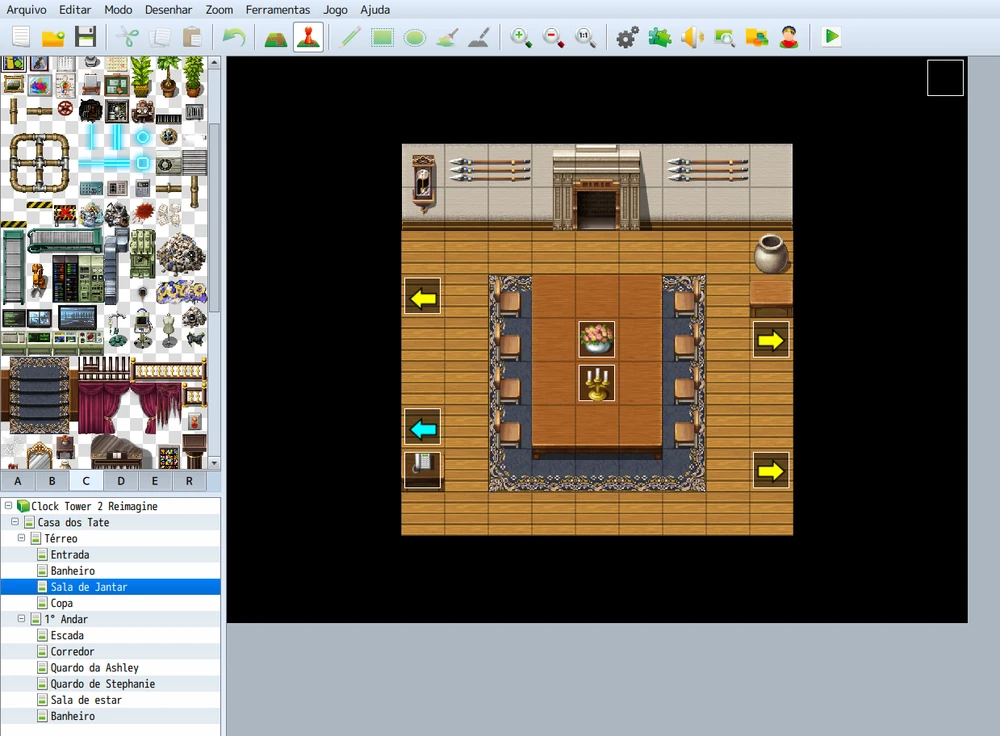Pick the Flood Fill tool
This screenshot has height=736, width=1000.
coord(447,38)
